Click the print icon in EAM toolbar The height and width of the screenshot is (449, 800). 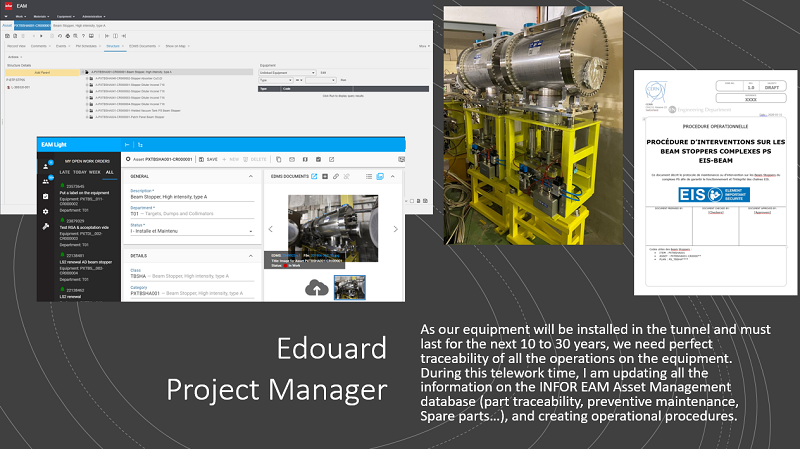click(67, 36)
